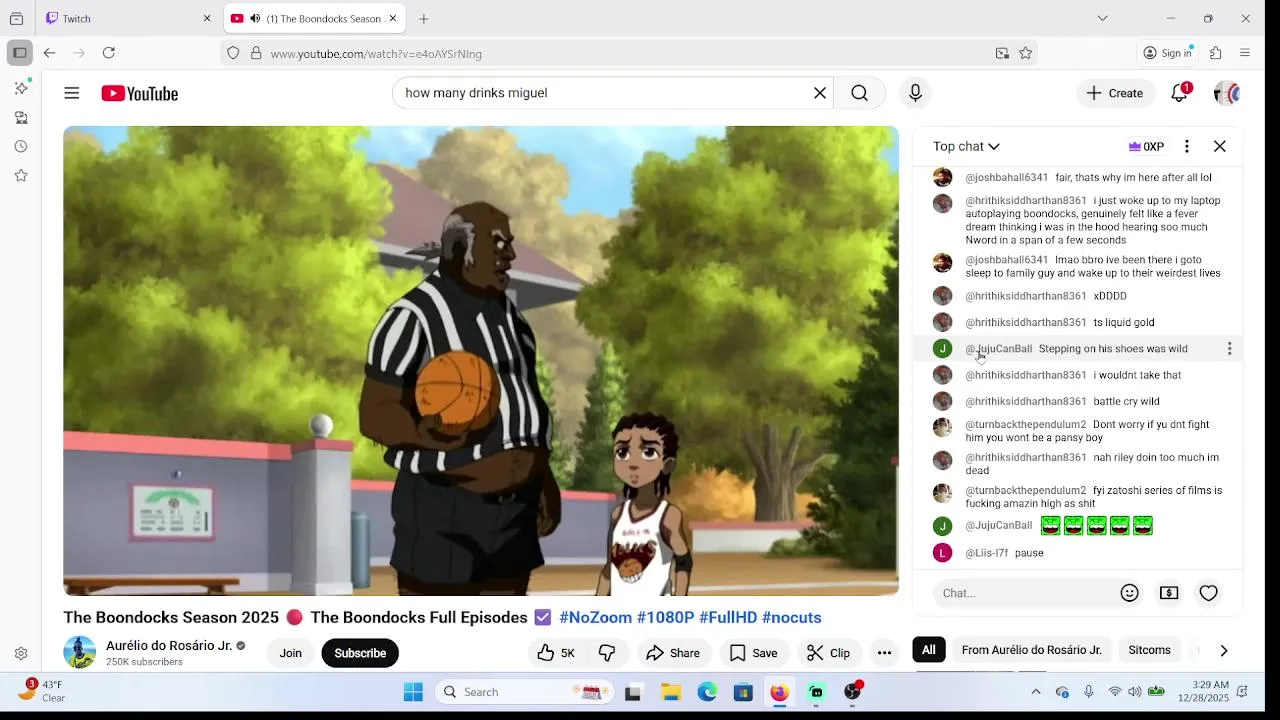Open the Create button
The height and width of the screenshot is (720, 1280).
click(x=1115, y=93)
